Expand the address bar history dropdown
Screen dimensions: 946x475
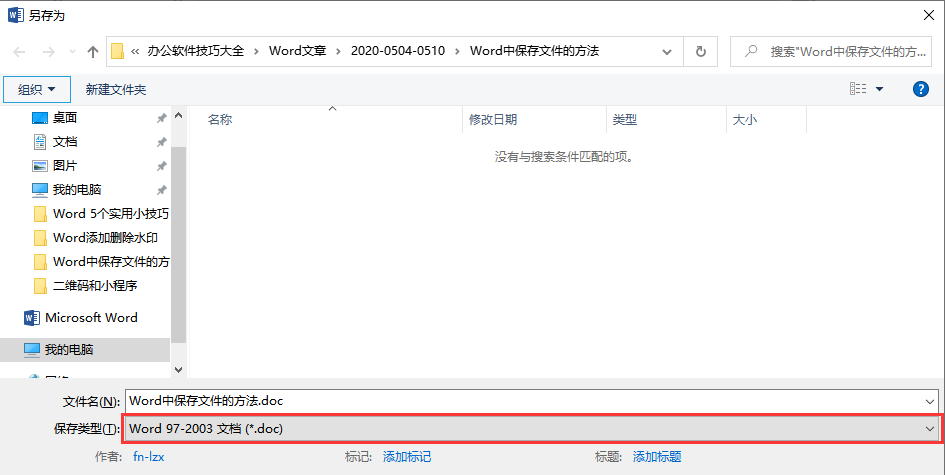pyautogui.click(x=667, y=51)
